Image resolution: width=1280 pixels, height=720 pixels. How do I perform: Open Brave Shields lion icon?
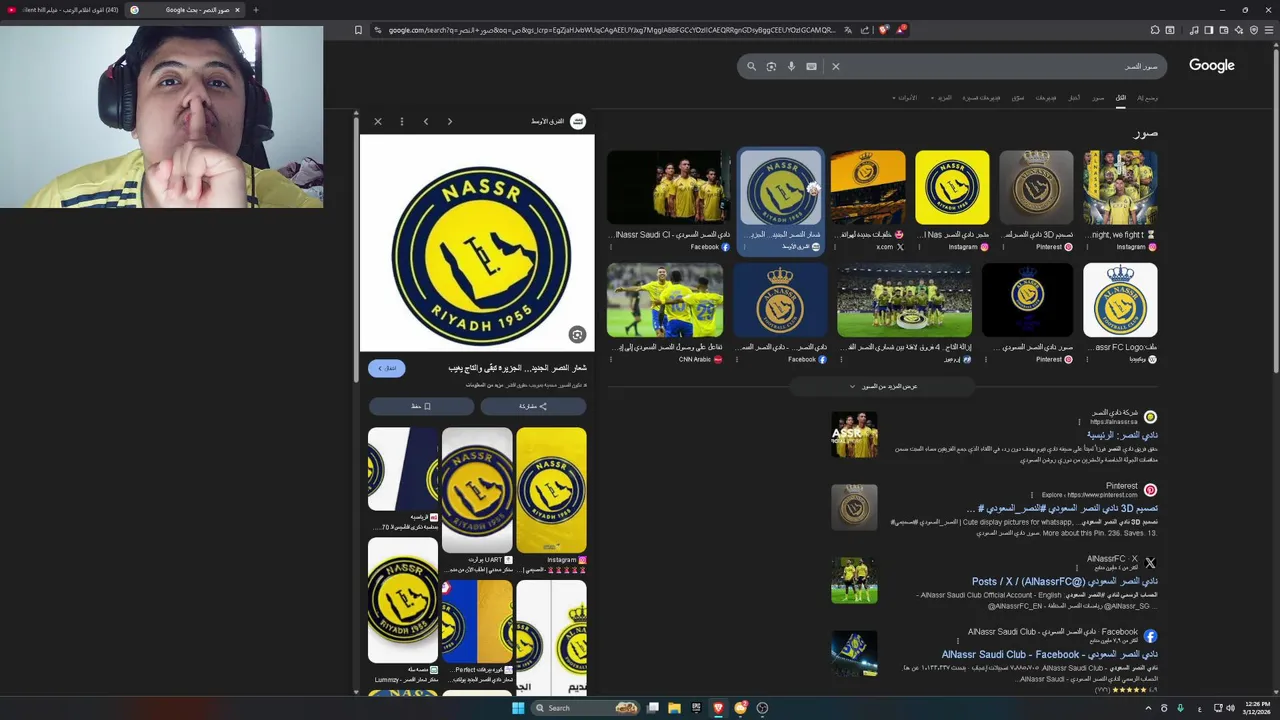pyautogui.click(x=883, y=30)
